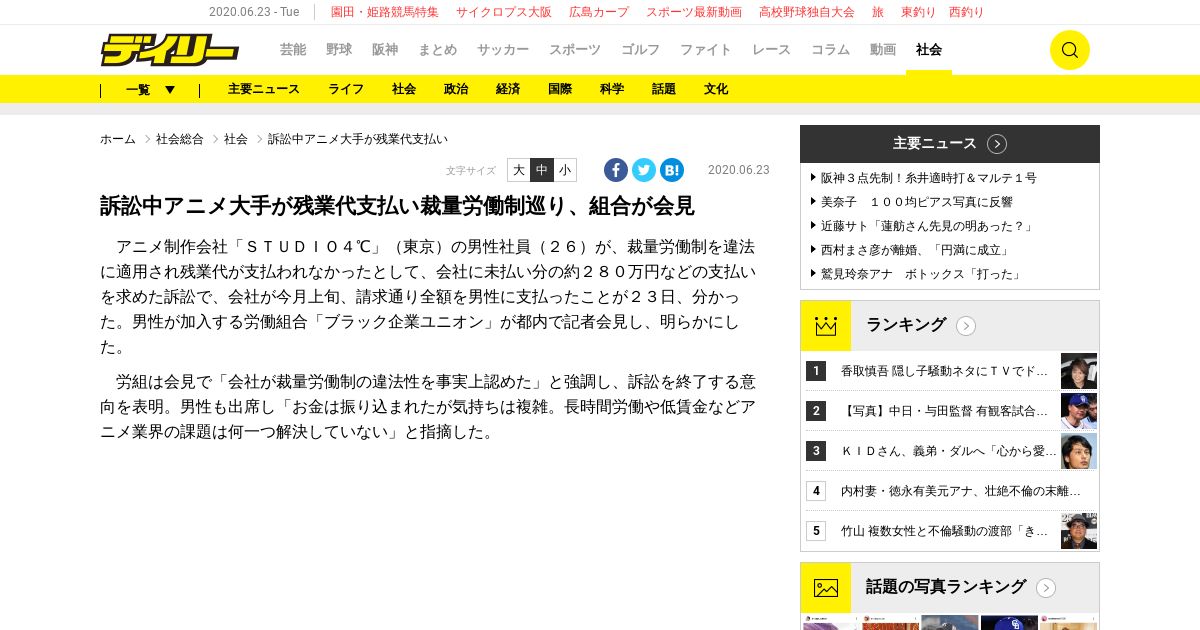Read 鷲見玲奈アナ headline
Viewport: 1200px width, 630px height.
click(921, 274)
